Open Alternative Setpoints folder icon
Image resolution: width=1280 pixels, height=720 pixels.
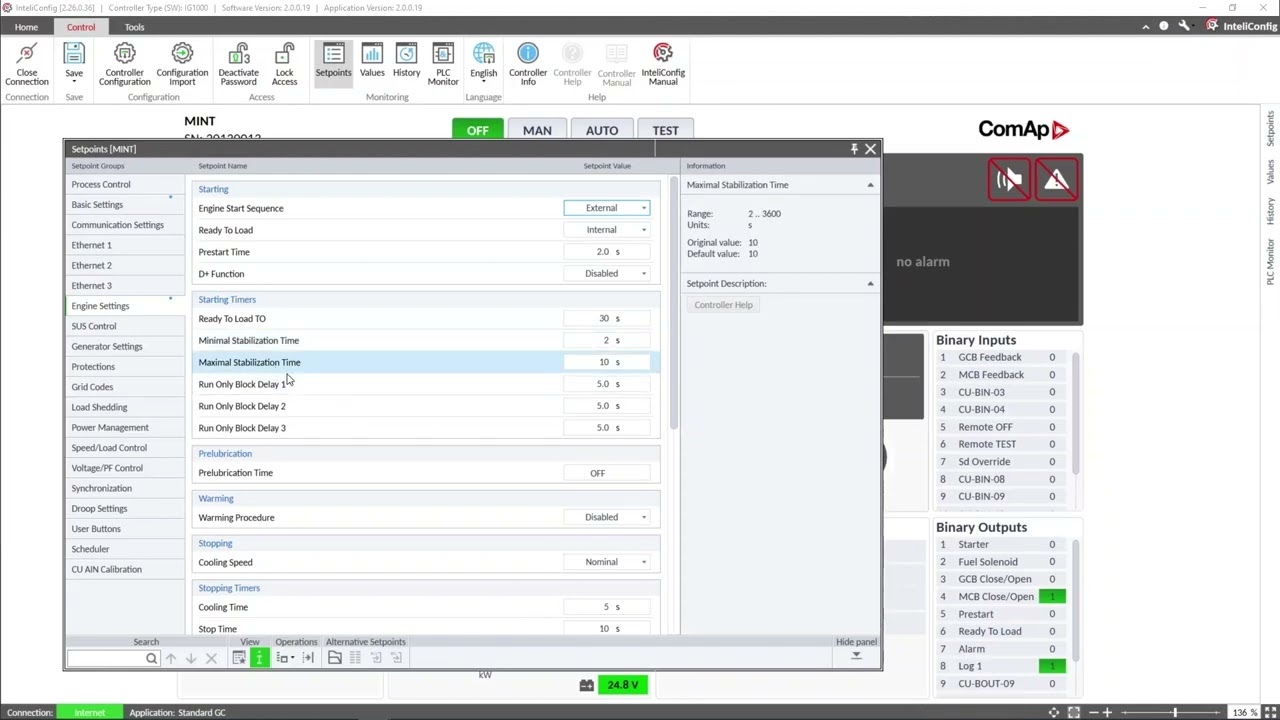pos(335,657)
